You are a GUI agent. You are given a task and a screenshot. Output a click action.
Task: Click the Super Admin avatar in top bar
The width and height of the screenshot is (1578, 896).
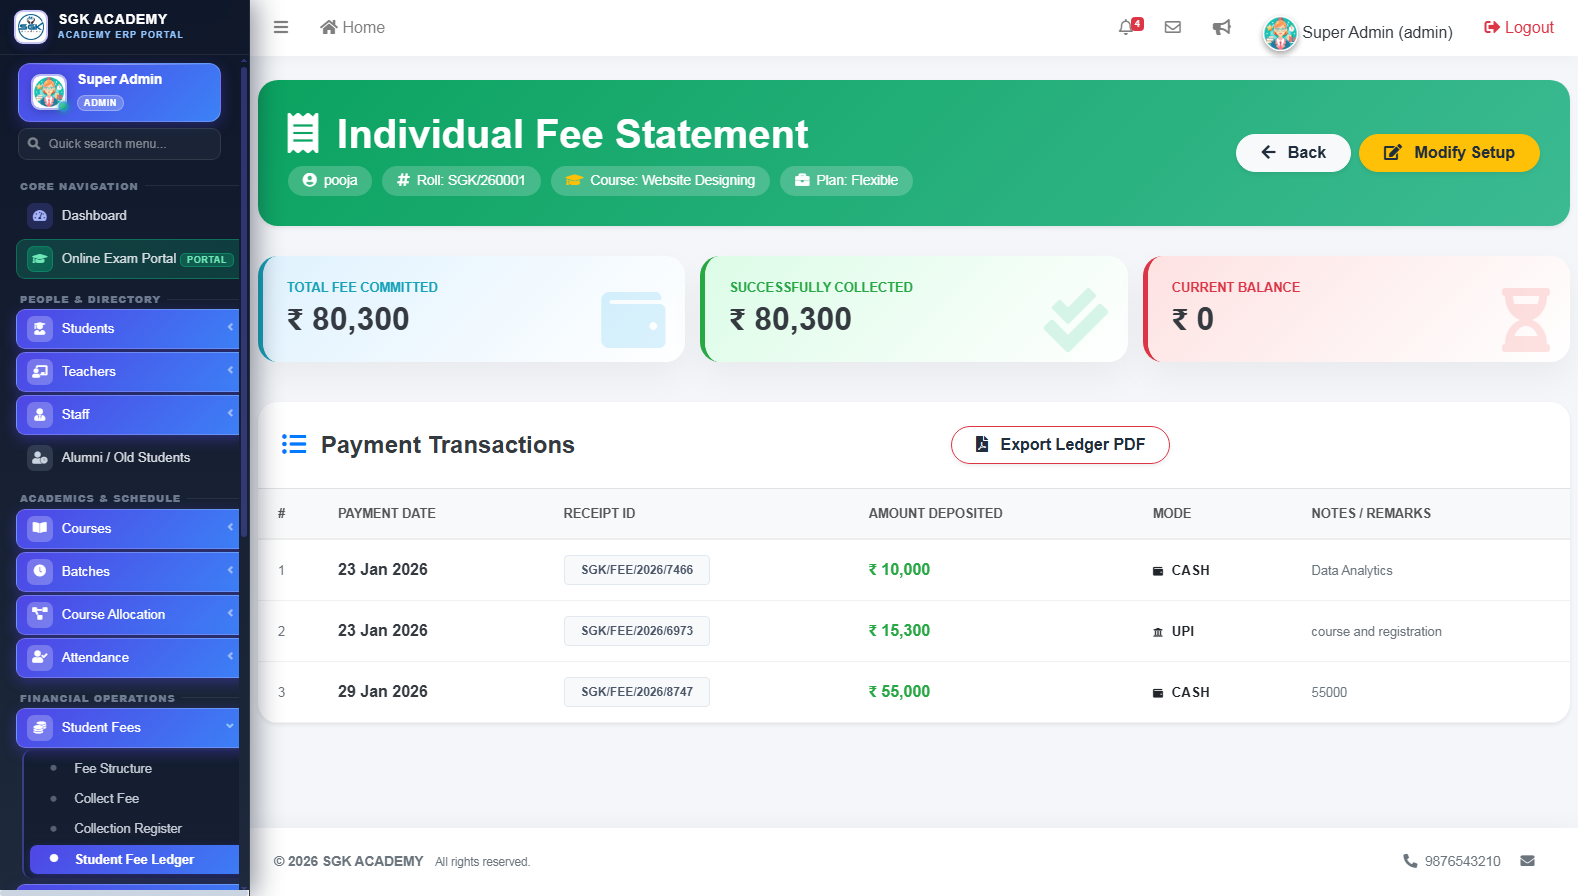tap(1280, 33)
